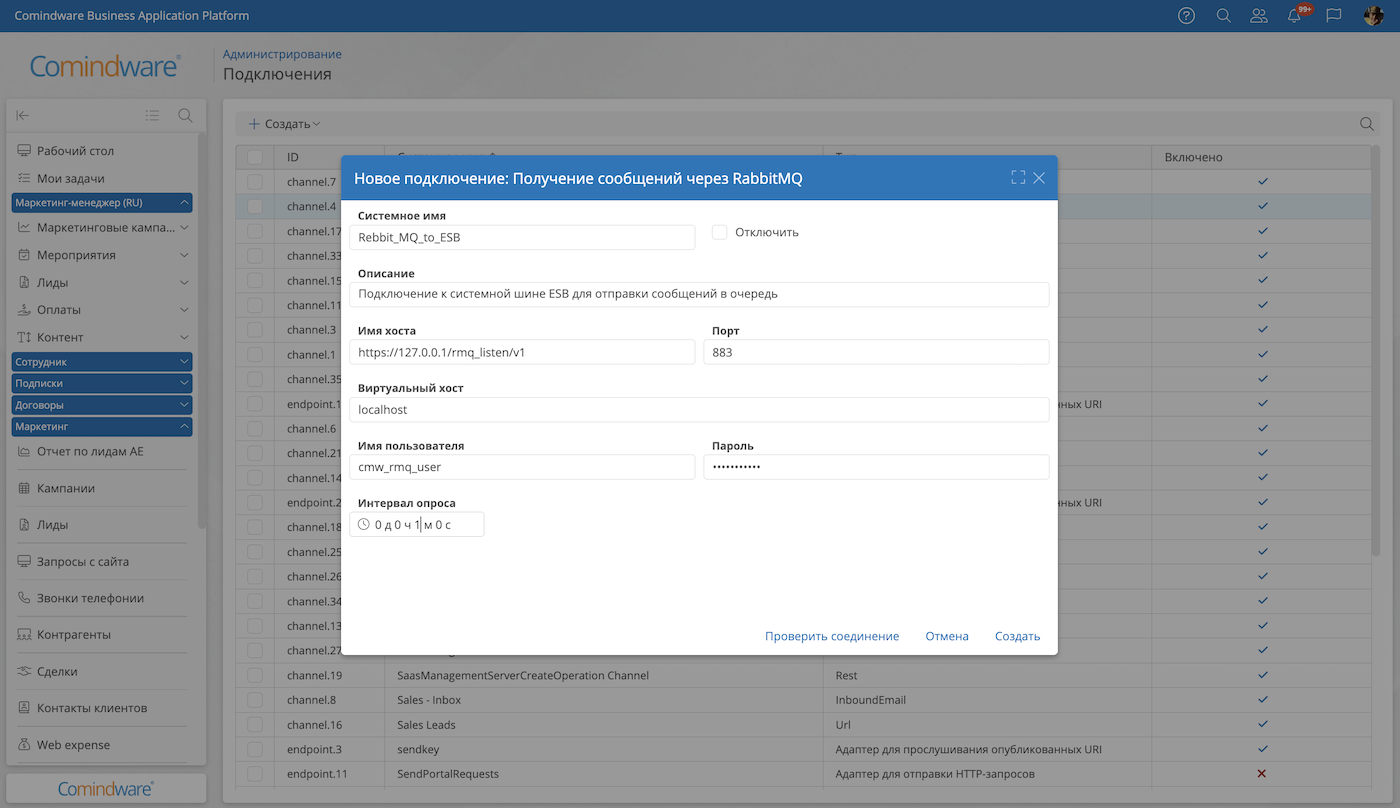Click the Проверить соединение button
The width and height of the screenshot is (1400, 808).
[832, 636]
